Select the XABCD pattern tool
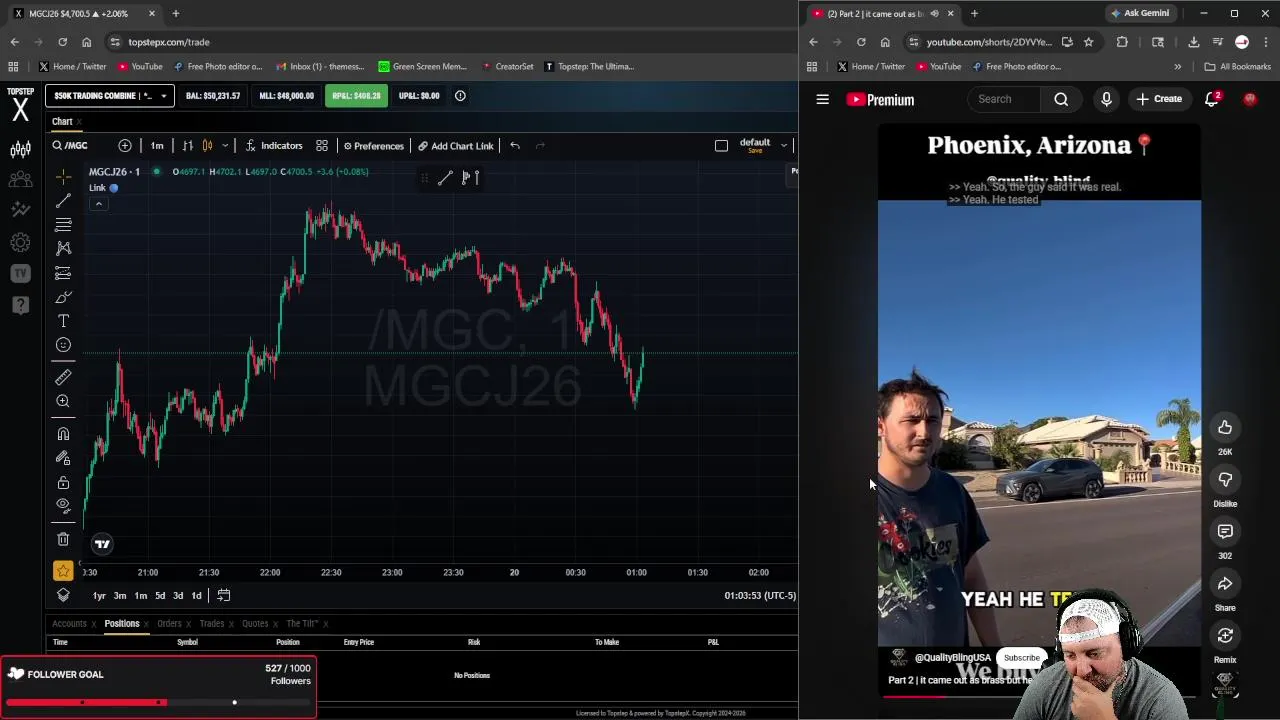Image resolution: width=1280 pixels, height=720 pixels. click(63, 248)
